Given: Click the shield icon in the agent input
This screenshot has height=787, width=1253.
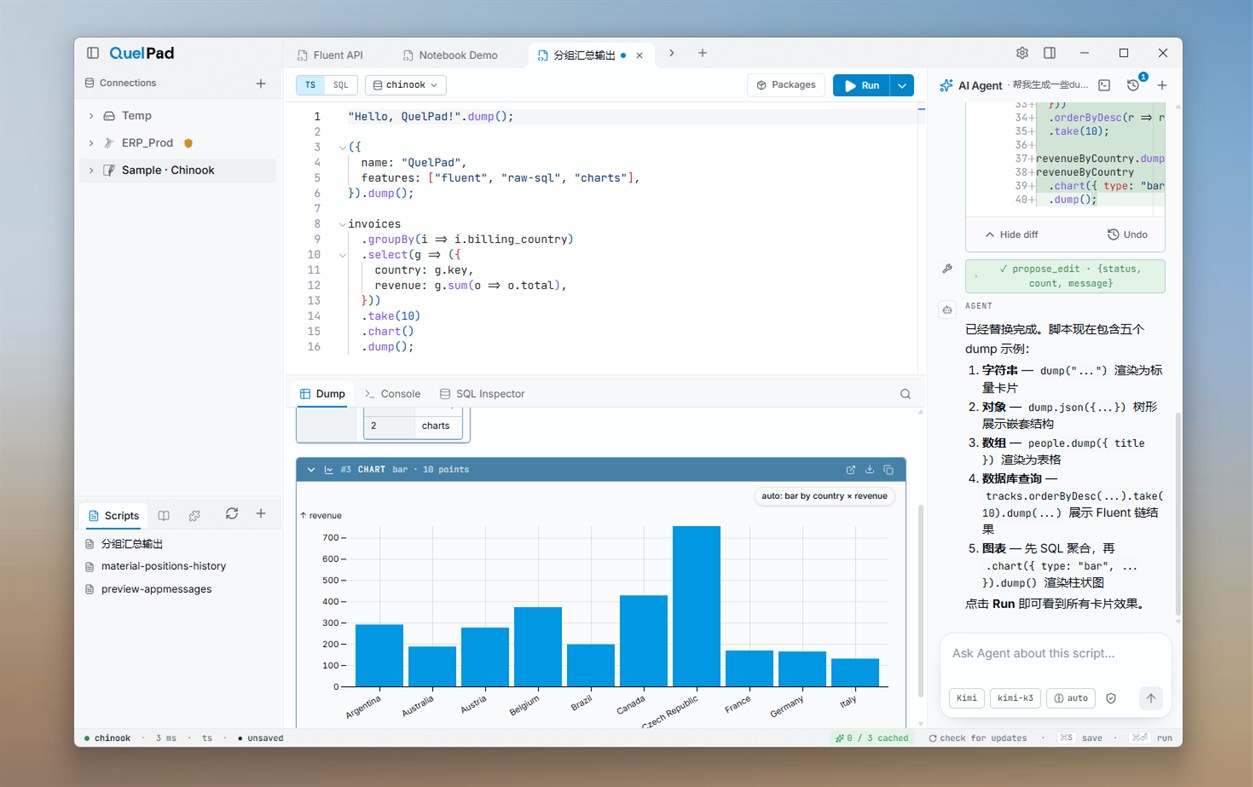Looking at the screenshot, I should (x=1111, y=699).
